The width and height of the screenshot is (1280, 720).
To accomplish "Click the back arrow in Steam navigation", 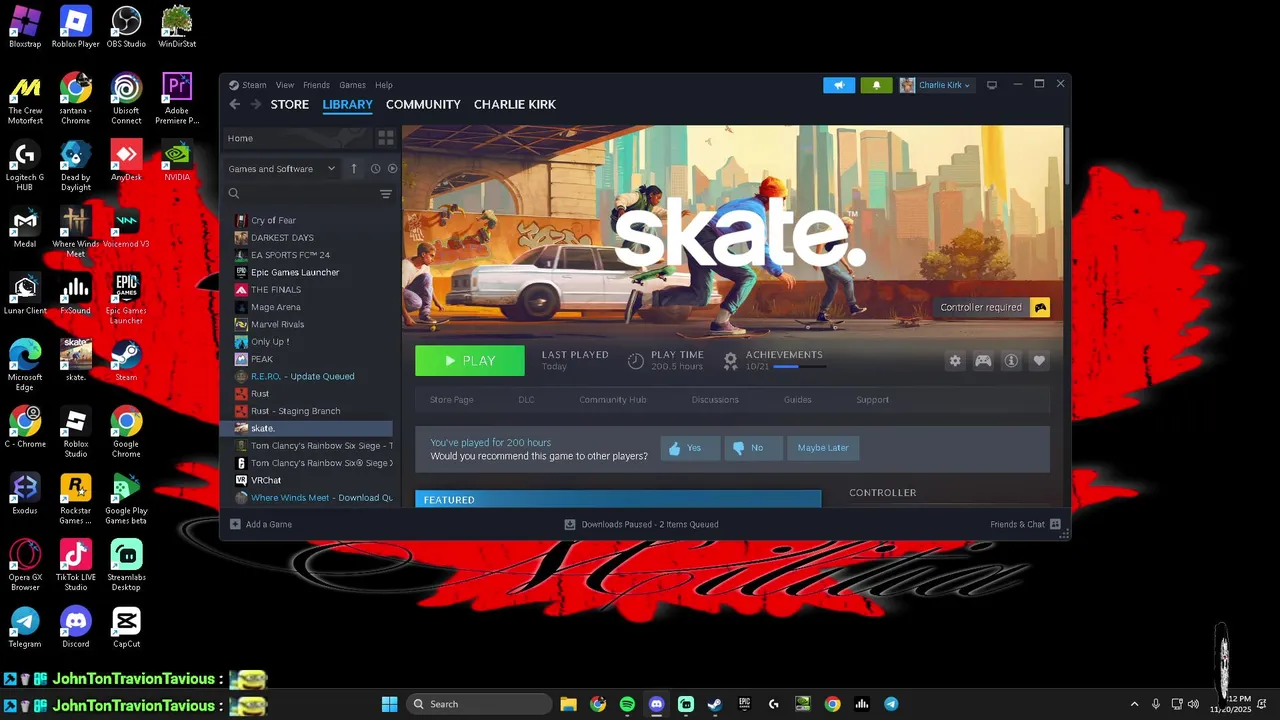I will click(x=235, y=104).
